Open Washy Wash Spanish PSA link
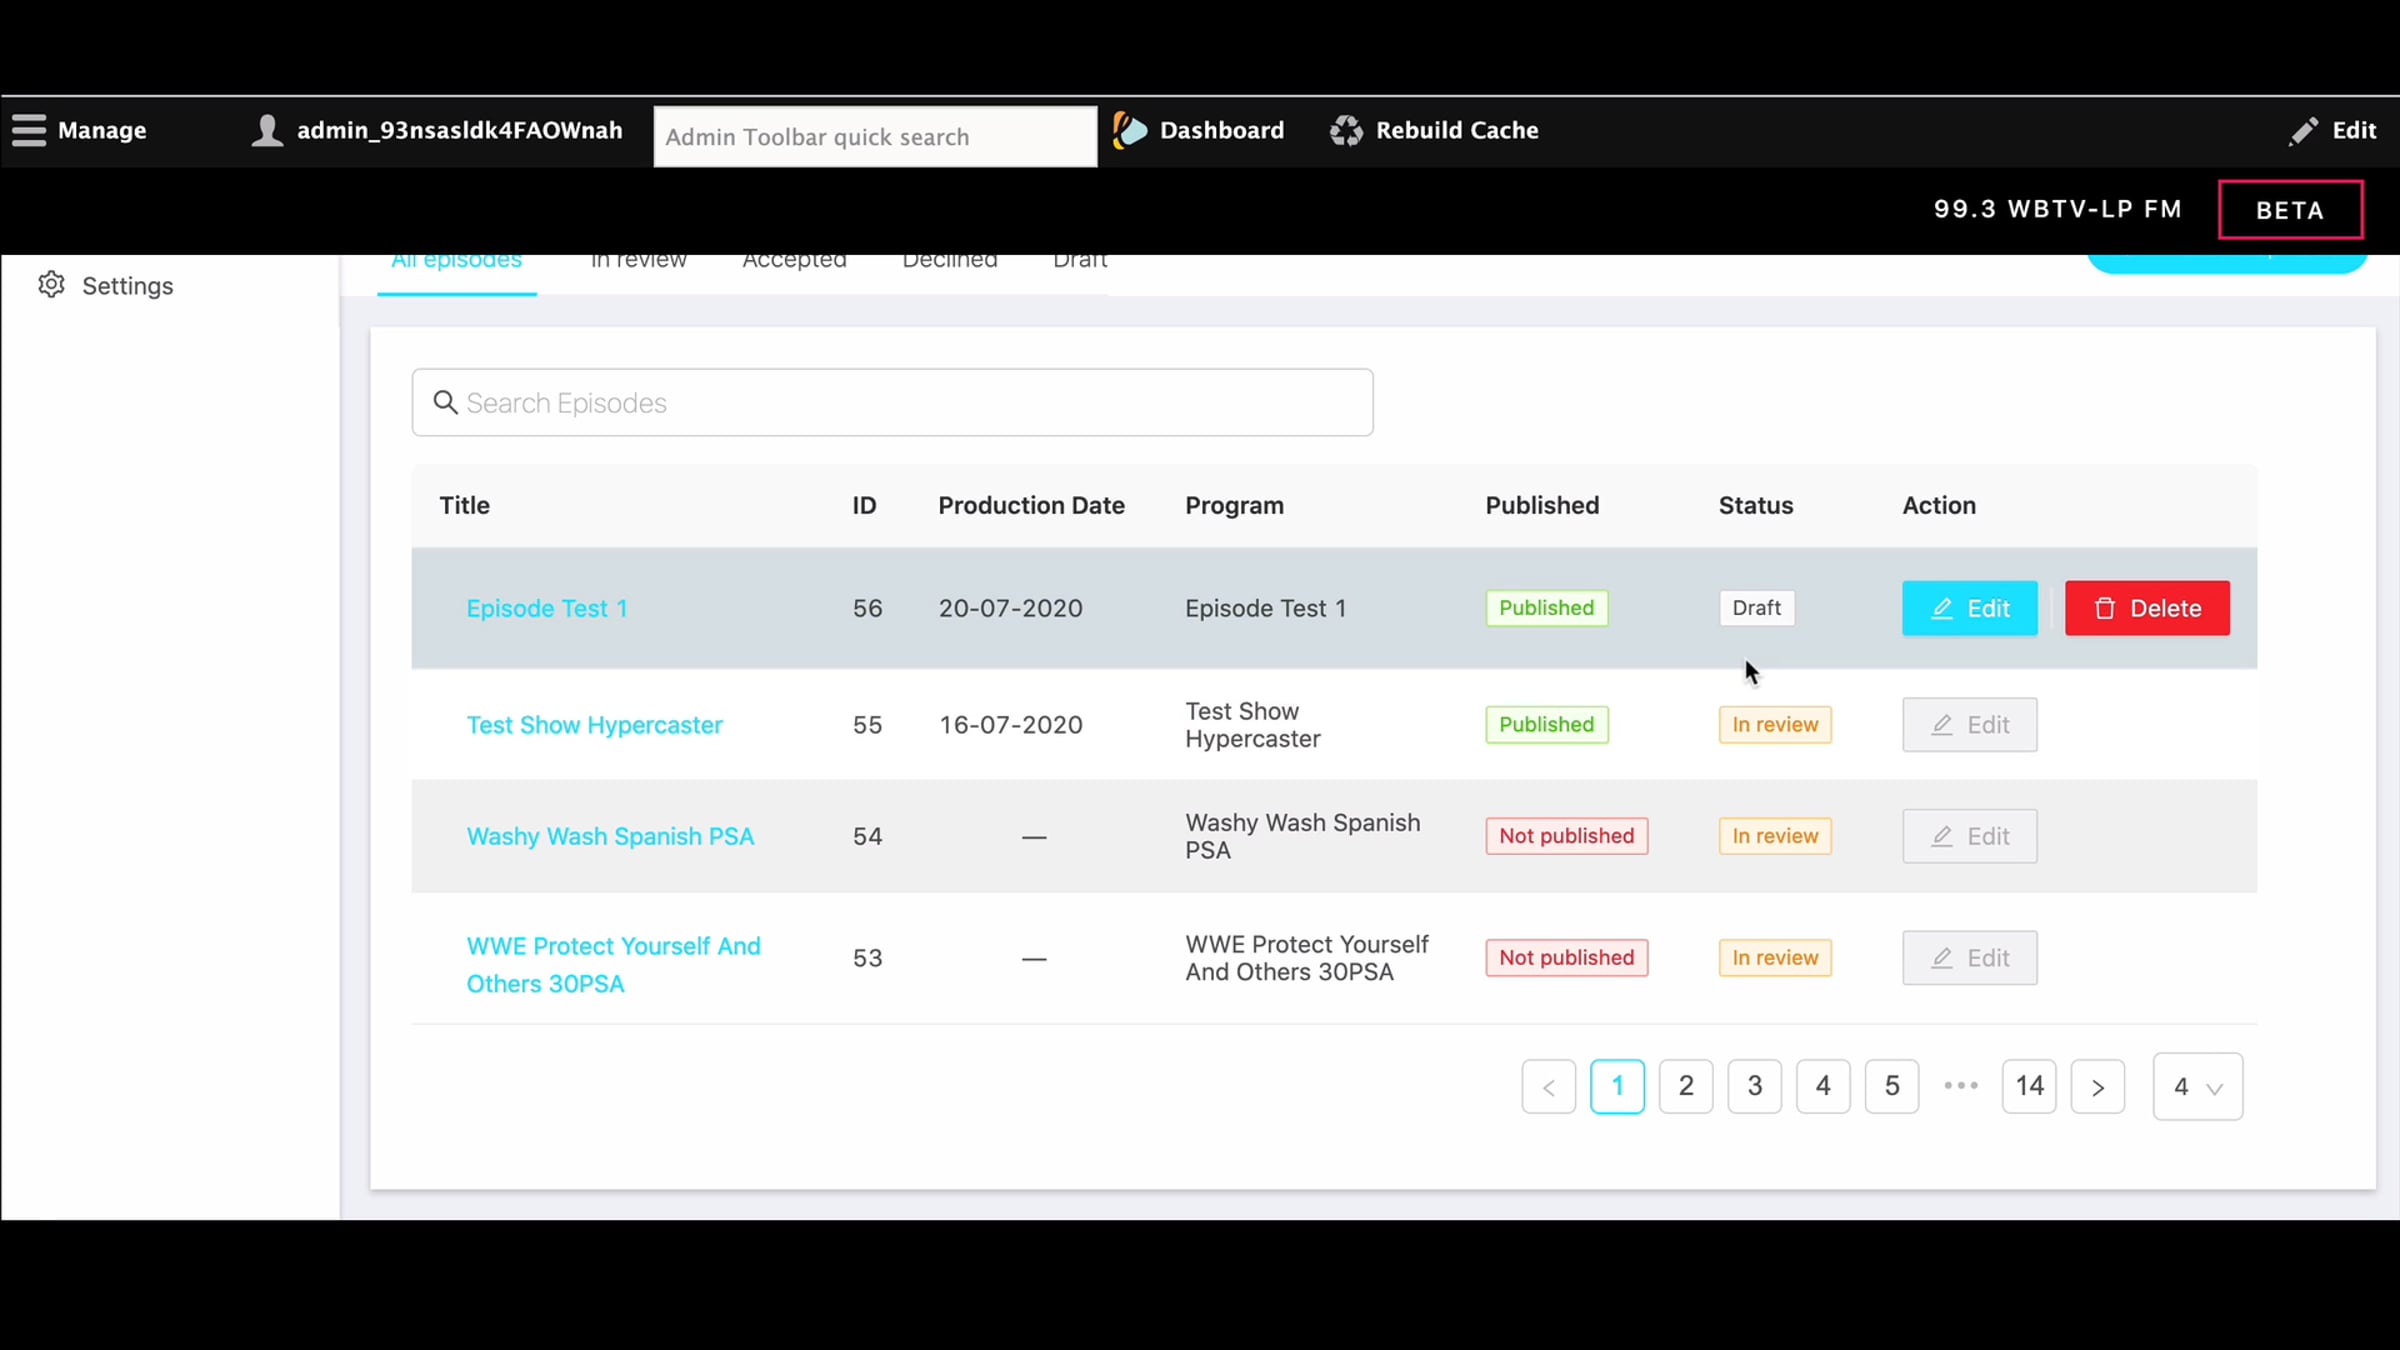 point(610,836)
